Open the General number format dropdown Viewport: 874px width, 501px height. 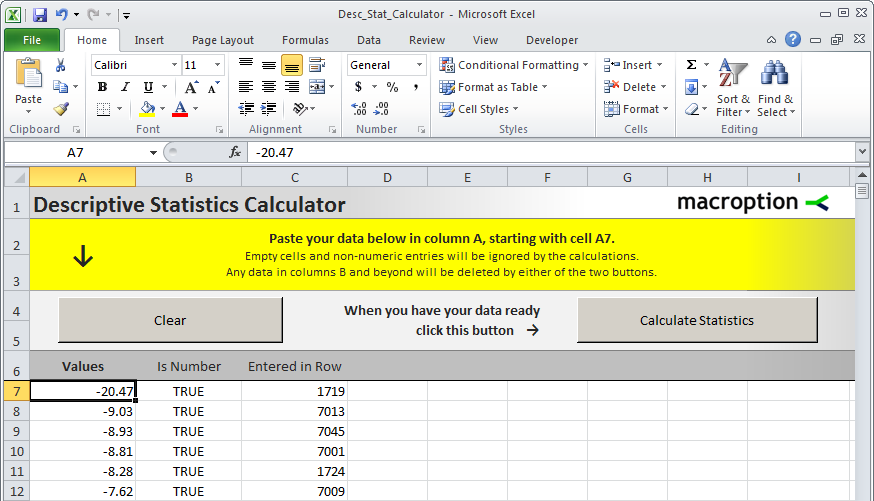coord(419,65)
